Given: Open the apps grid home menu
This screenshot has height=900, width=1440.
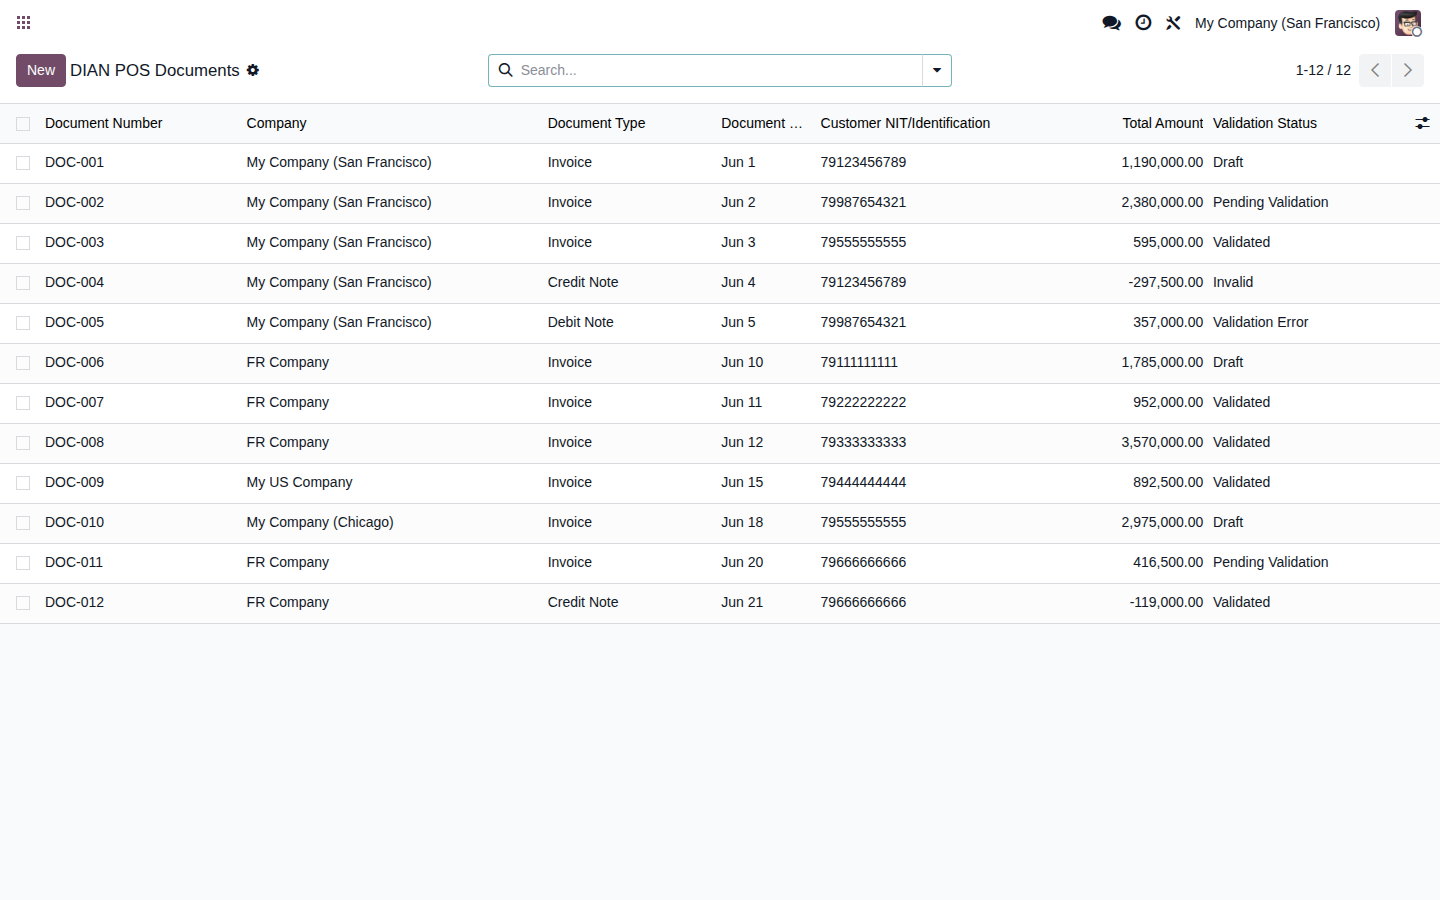Looking at the screenshot, I should (x=24, y=22).
